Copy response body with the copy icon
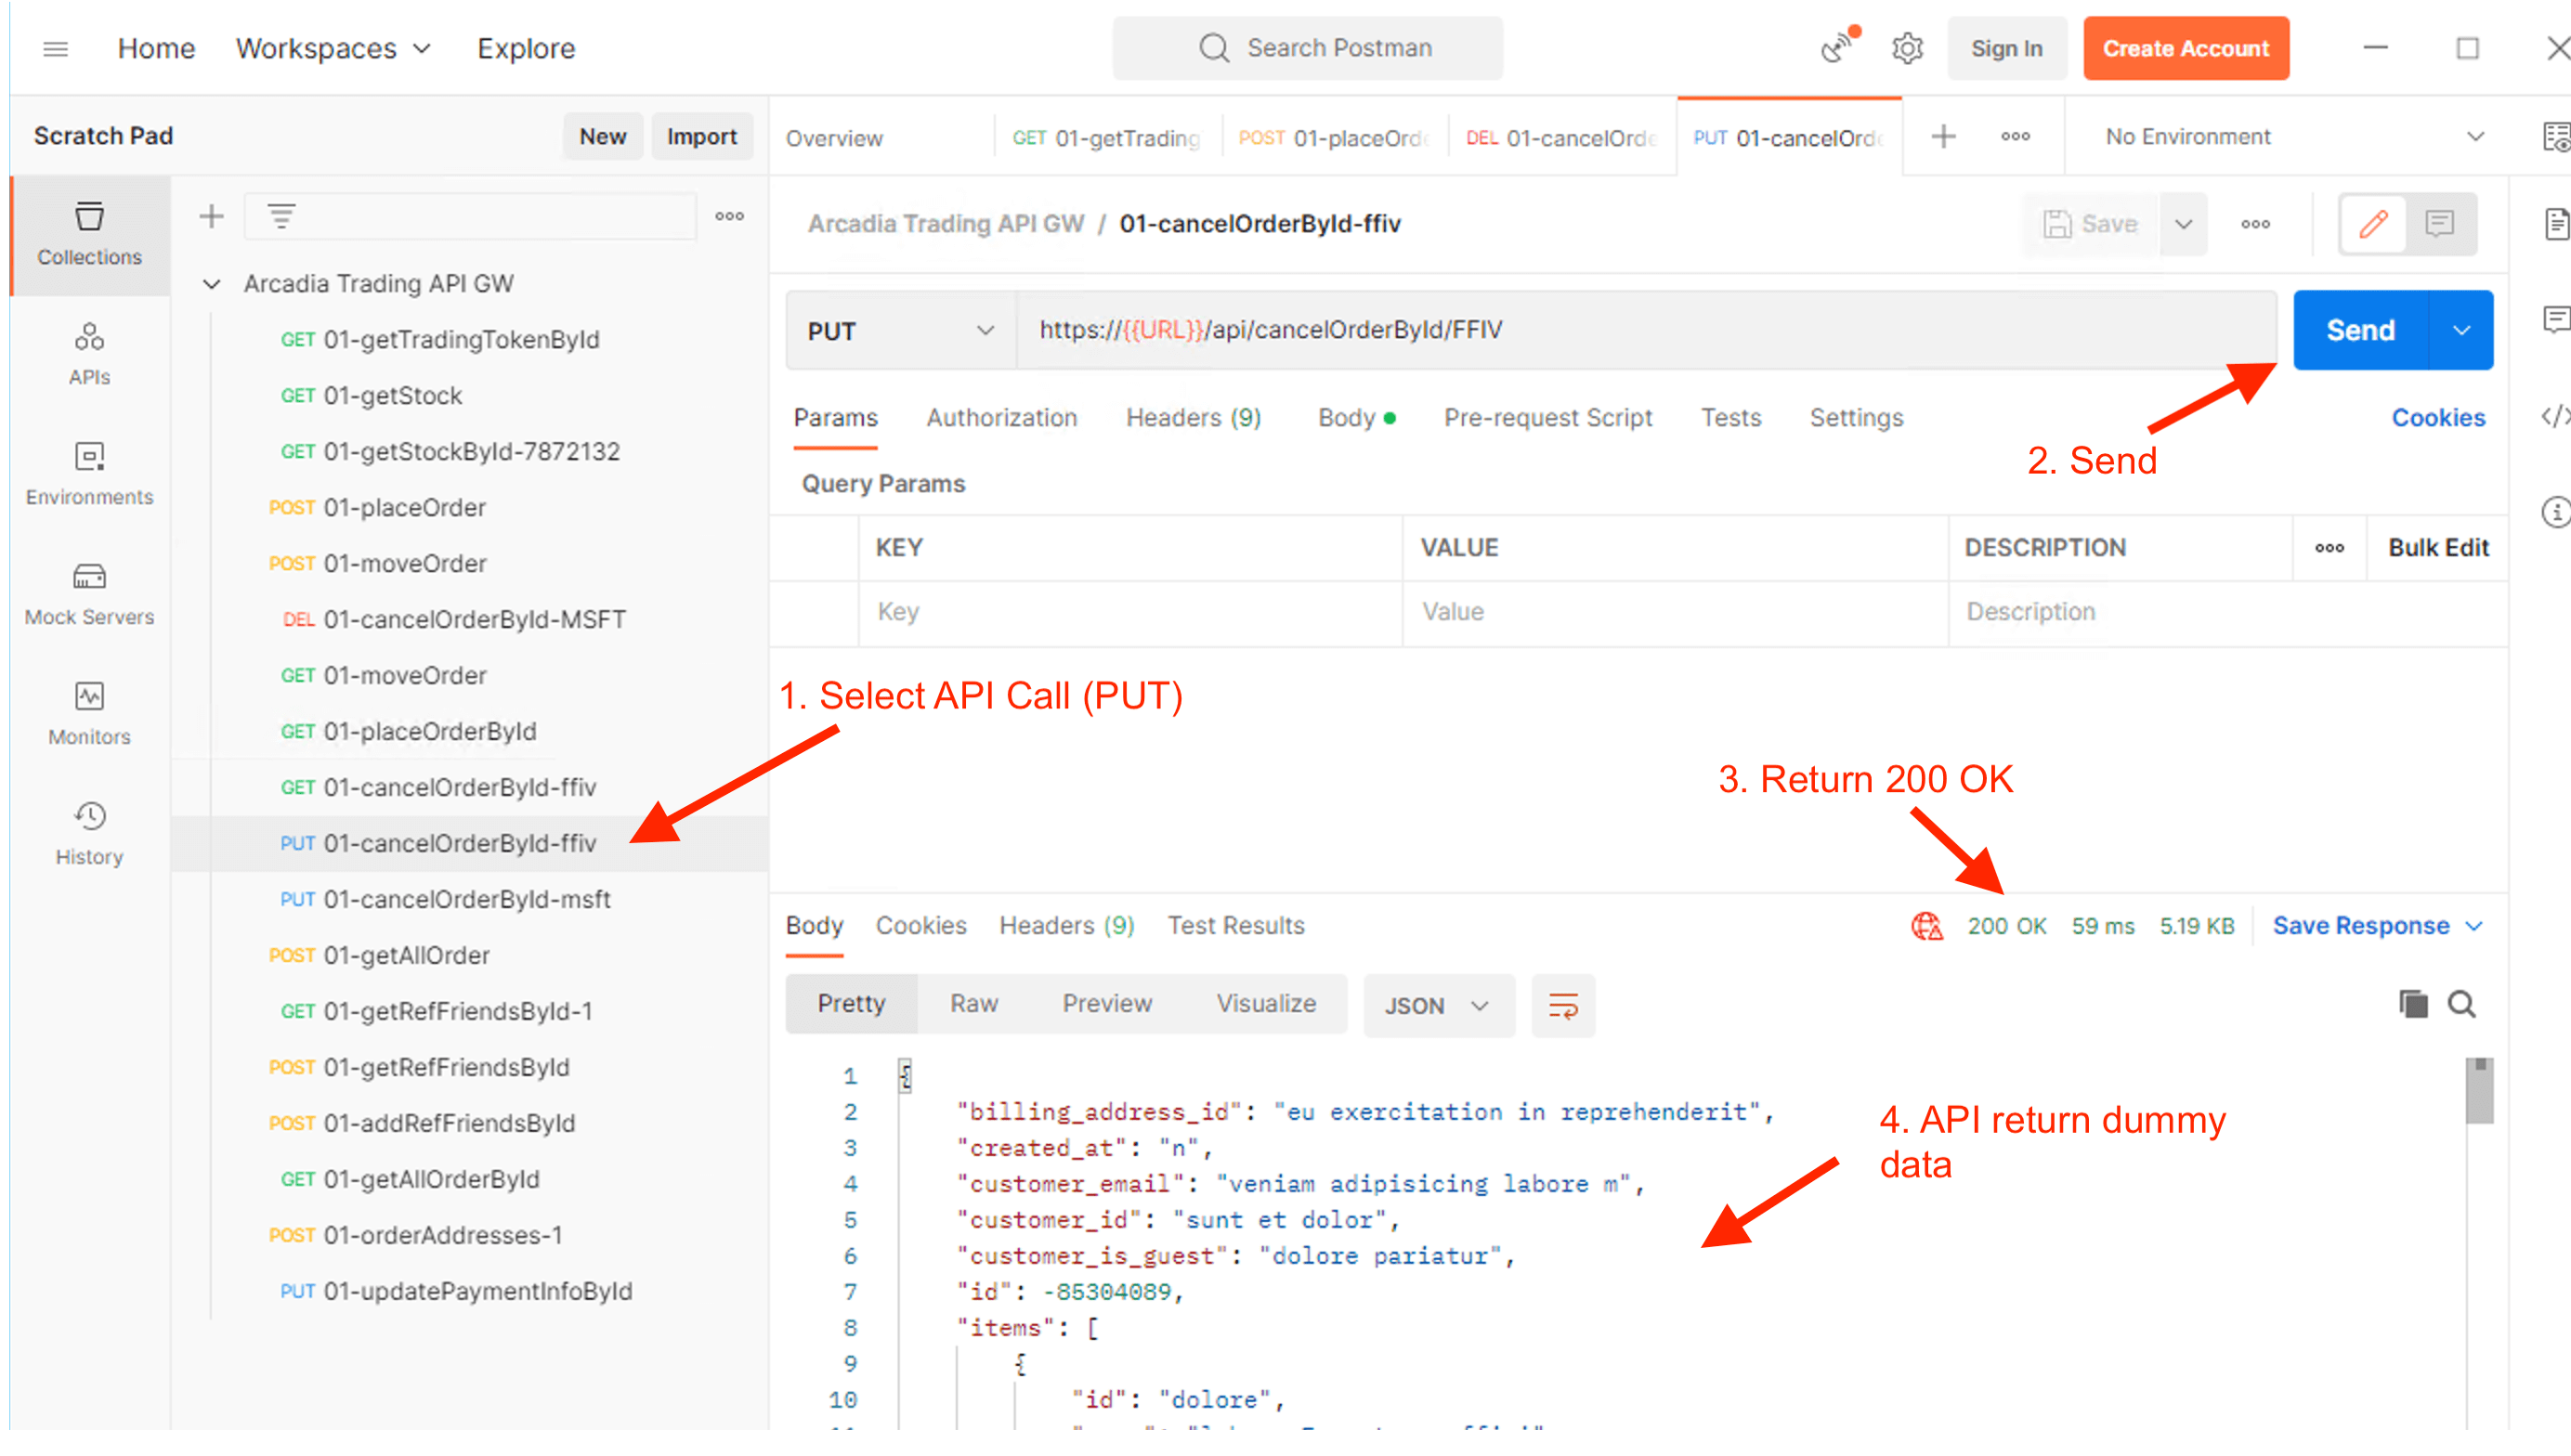The image size is (2571, 1456). click(2412, 1004)
